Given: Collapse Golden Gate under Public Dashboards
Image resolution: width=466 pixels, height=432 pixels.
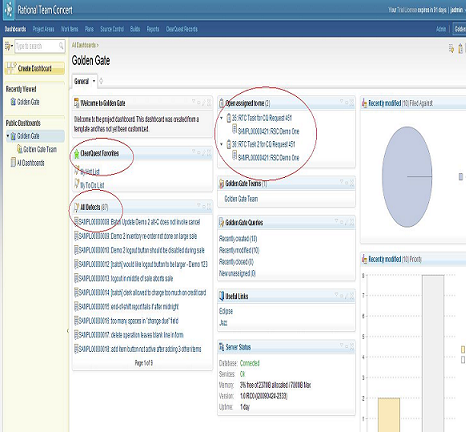Looking at the screenshot, I should point(8,136).
